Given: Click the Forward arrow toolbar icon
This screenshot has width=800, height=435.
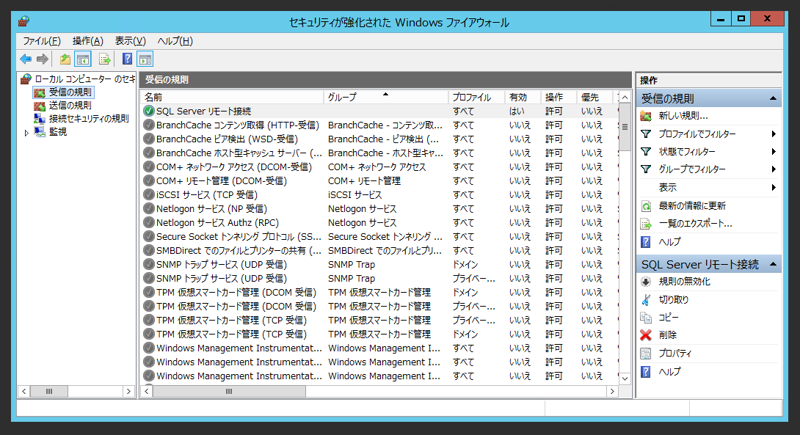Looking at the screenshot, I should click(42, 59).
